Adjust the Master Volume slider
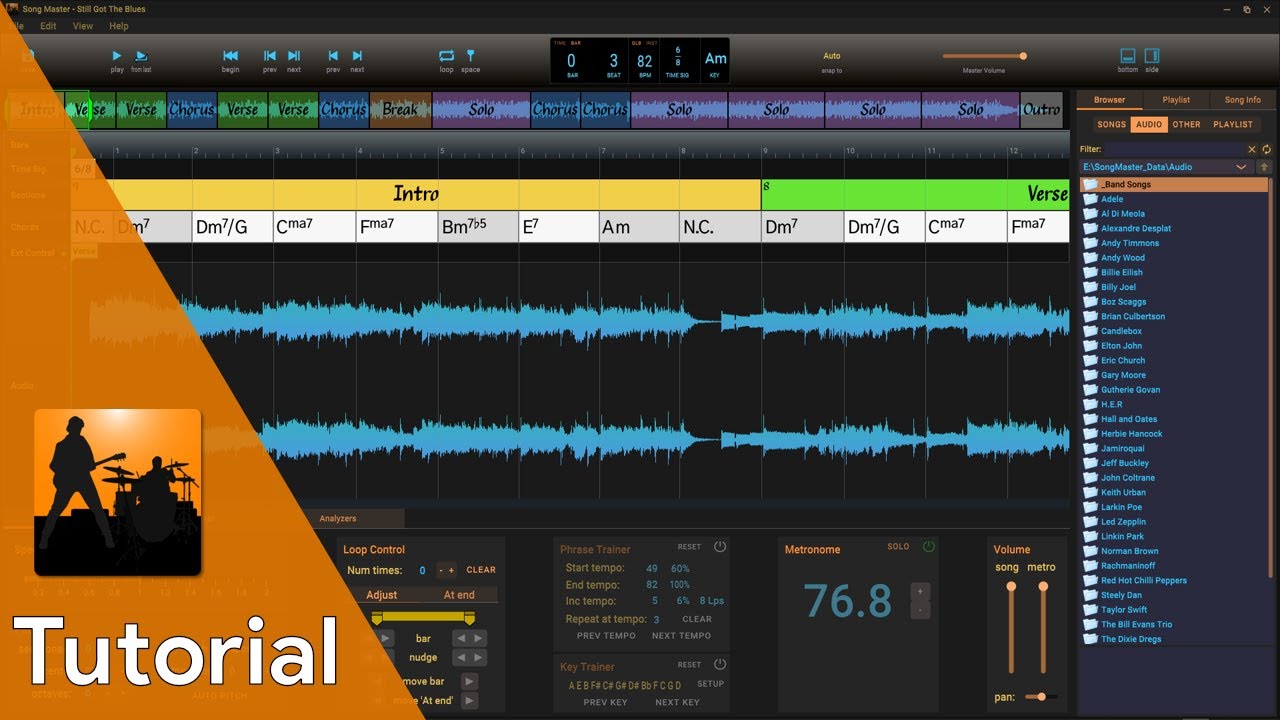1280x720 pixels. pyautogui.click(x=984, y=56)
